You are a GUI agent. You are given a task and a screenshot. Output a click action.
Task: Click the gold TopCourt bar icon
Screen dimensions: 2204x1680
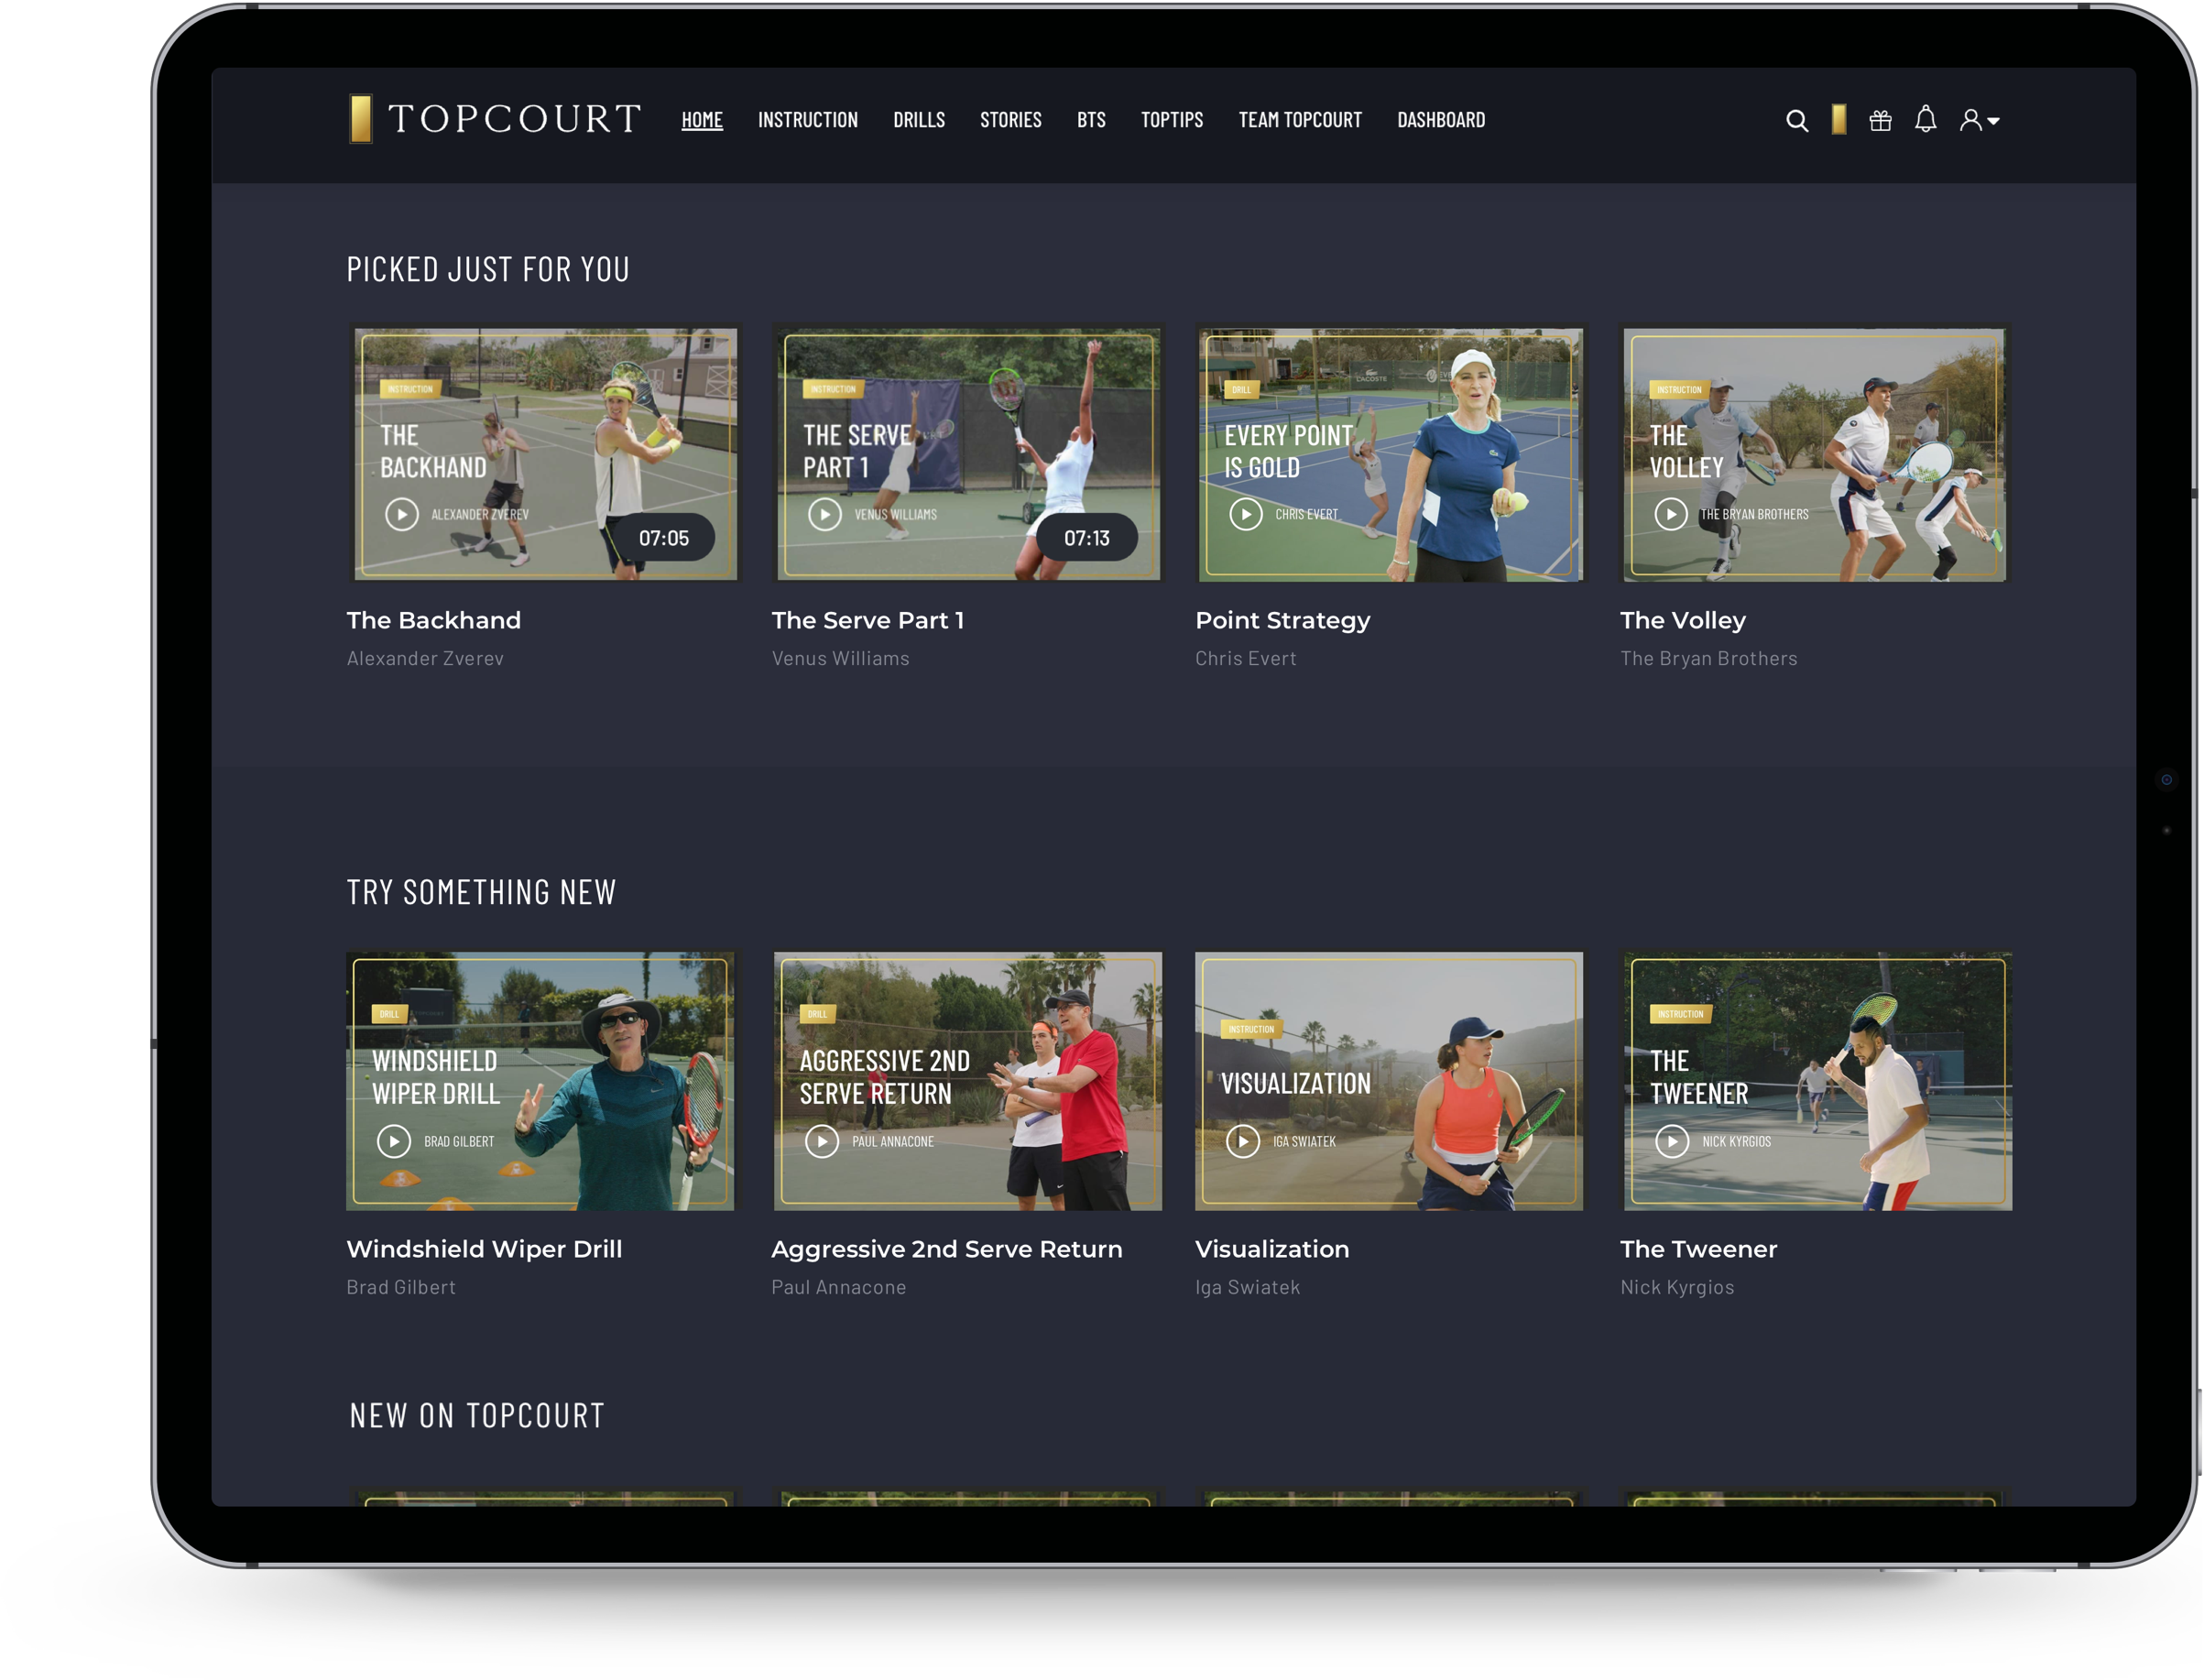[1838, 118]
